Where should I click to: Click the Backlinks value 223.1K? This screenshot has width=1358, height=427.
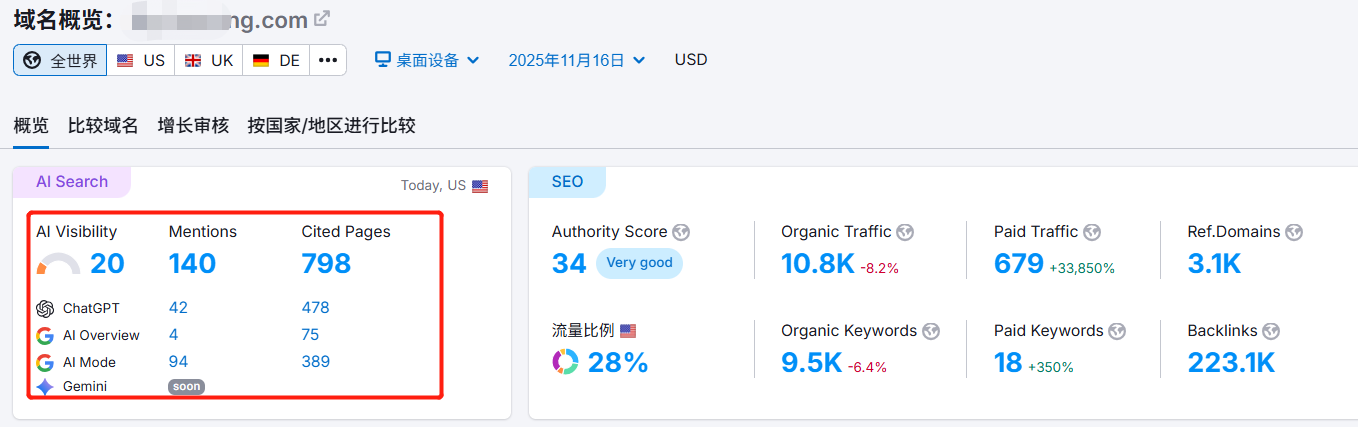(1231, 362)
